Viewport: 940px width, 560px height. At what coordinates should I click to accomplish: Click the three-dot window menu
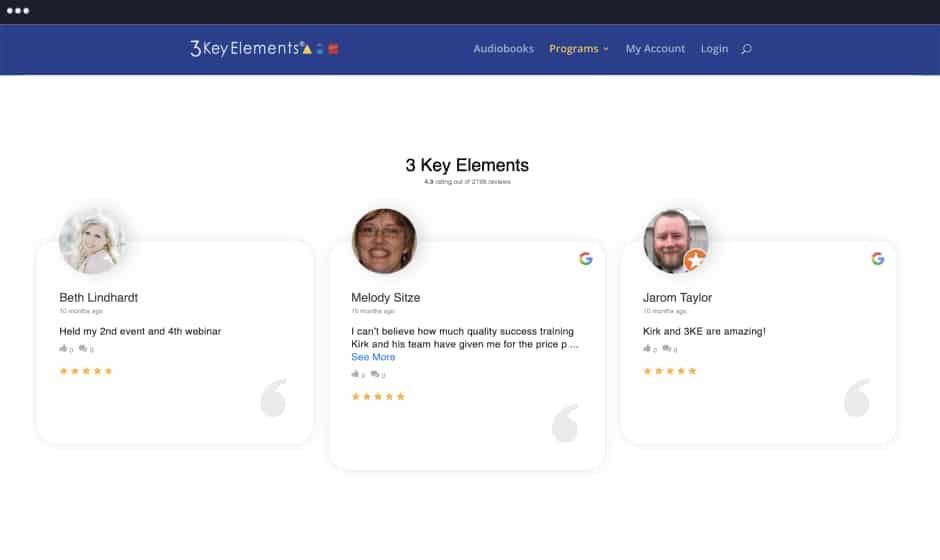click(x=18, y=11)
